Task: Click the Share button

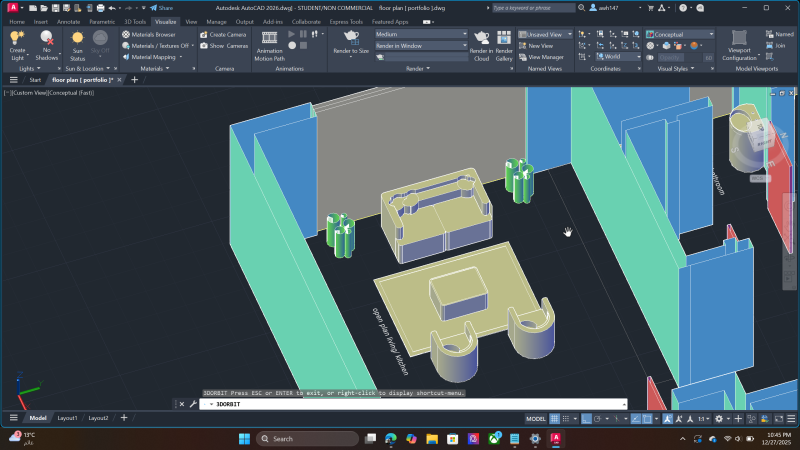Action: click(x=160, y=7)
